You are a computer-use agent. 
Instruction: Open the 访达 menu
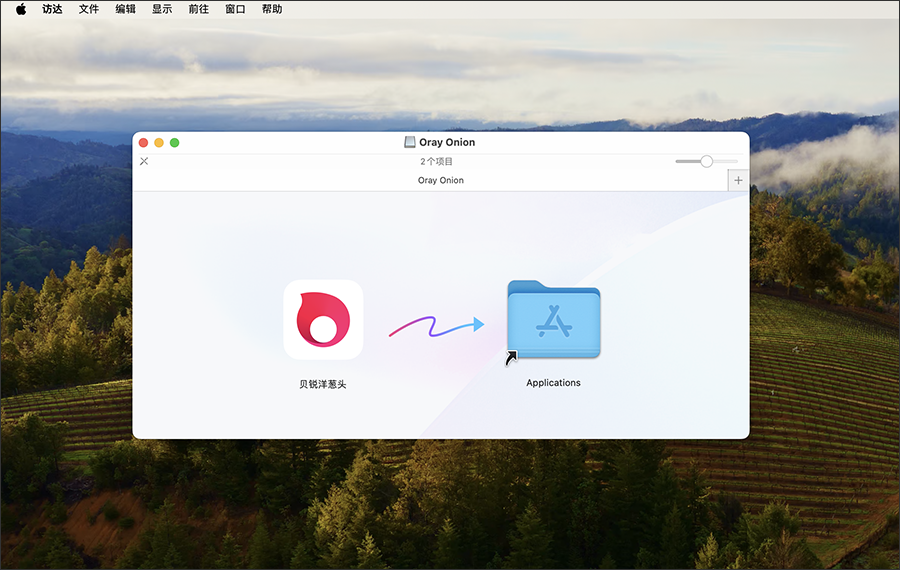click(x=52, y=9)
